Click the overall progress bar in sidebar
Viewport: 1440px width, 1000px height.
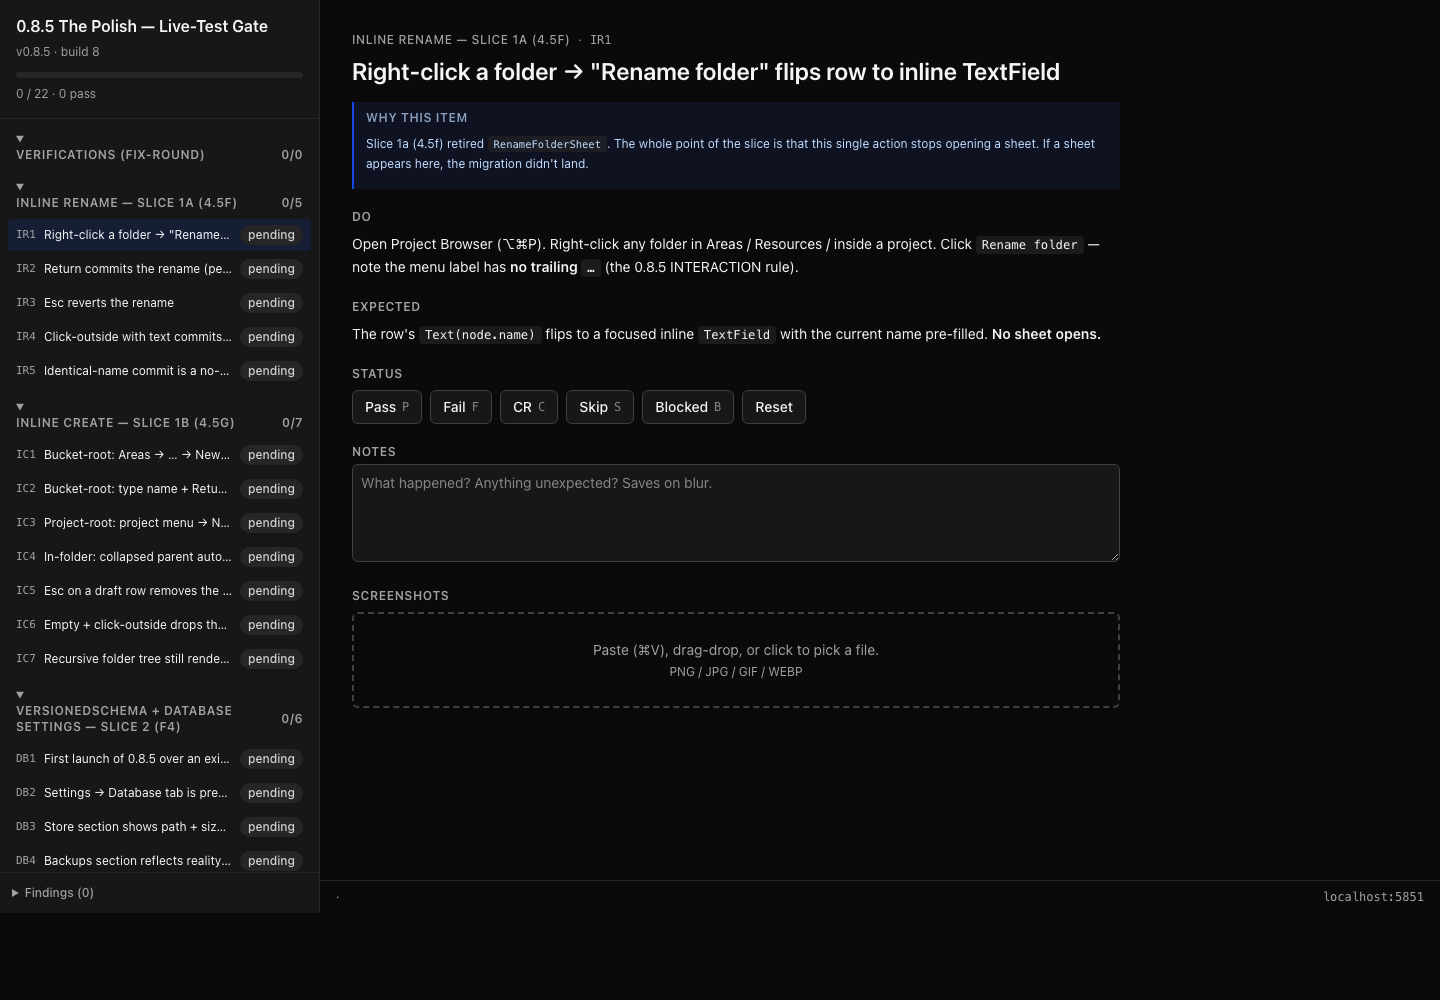click(x=159, y=75)
